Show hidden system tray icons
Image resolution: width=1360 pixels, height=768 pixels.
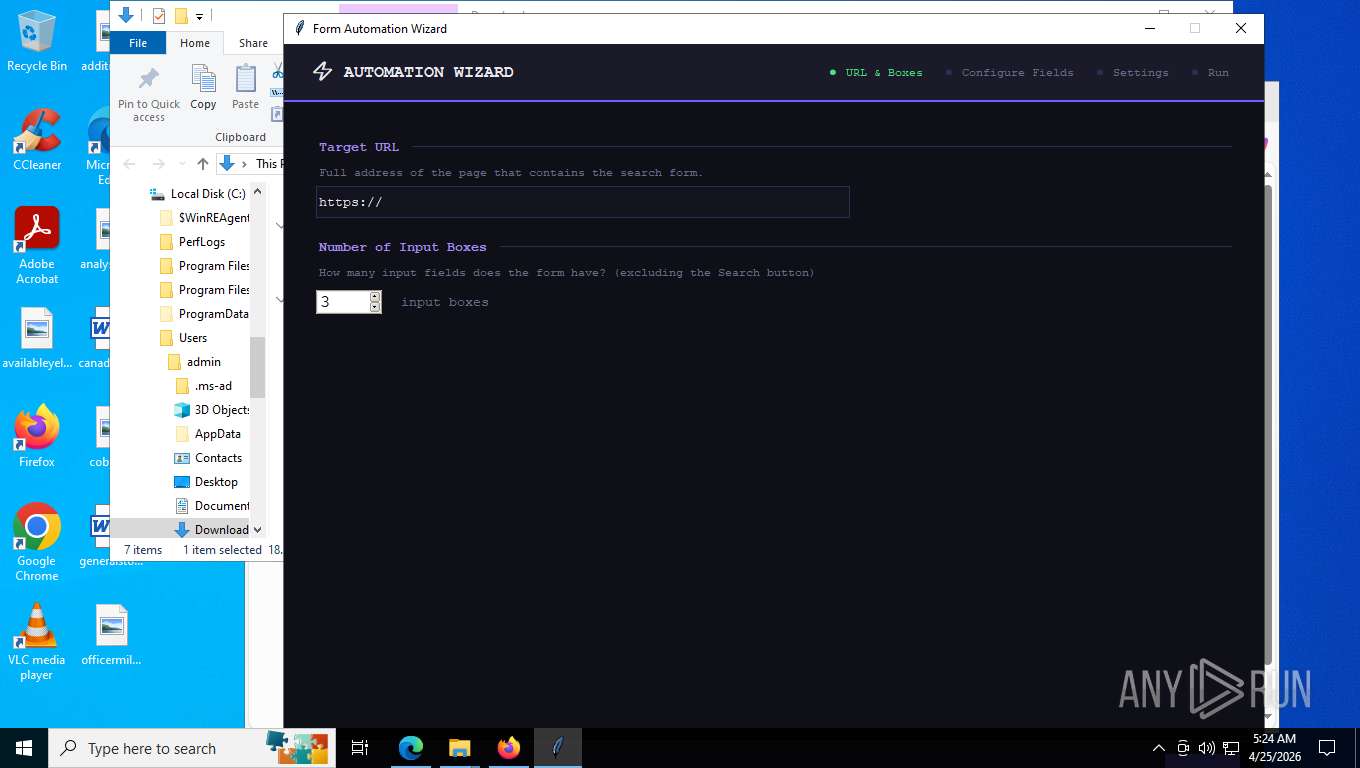point(1159,748)
